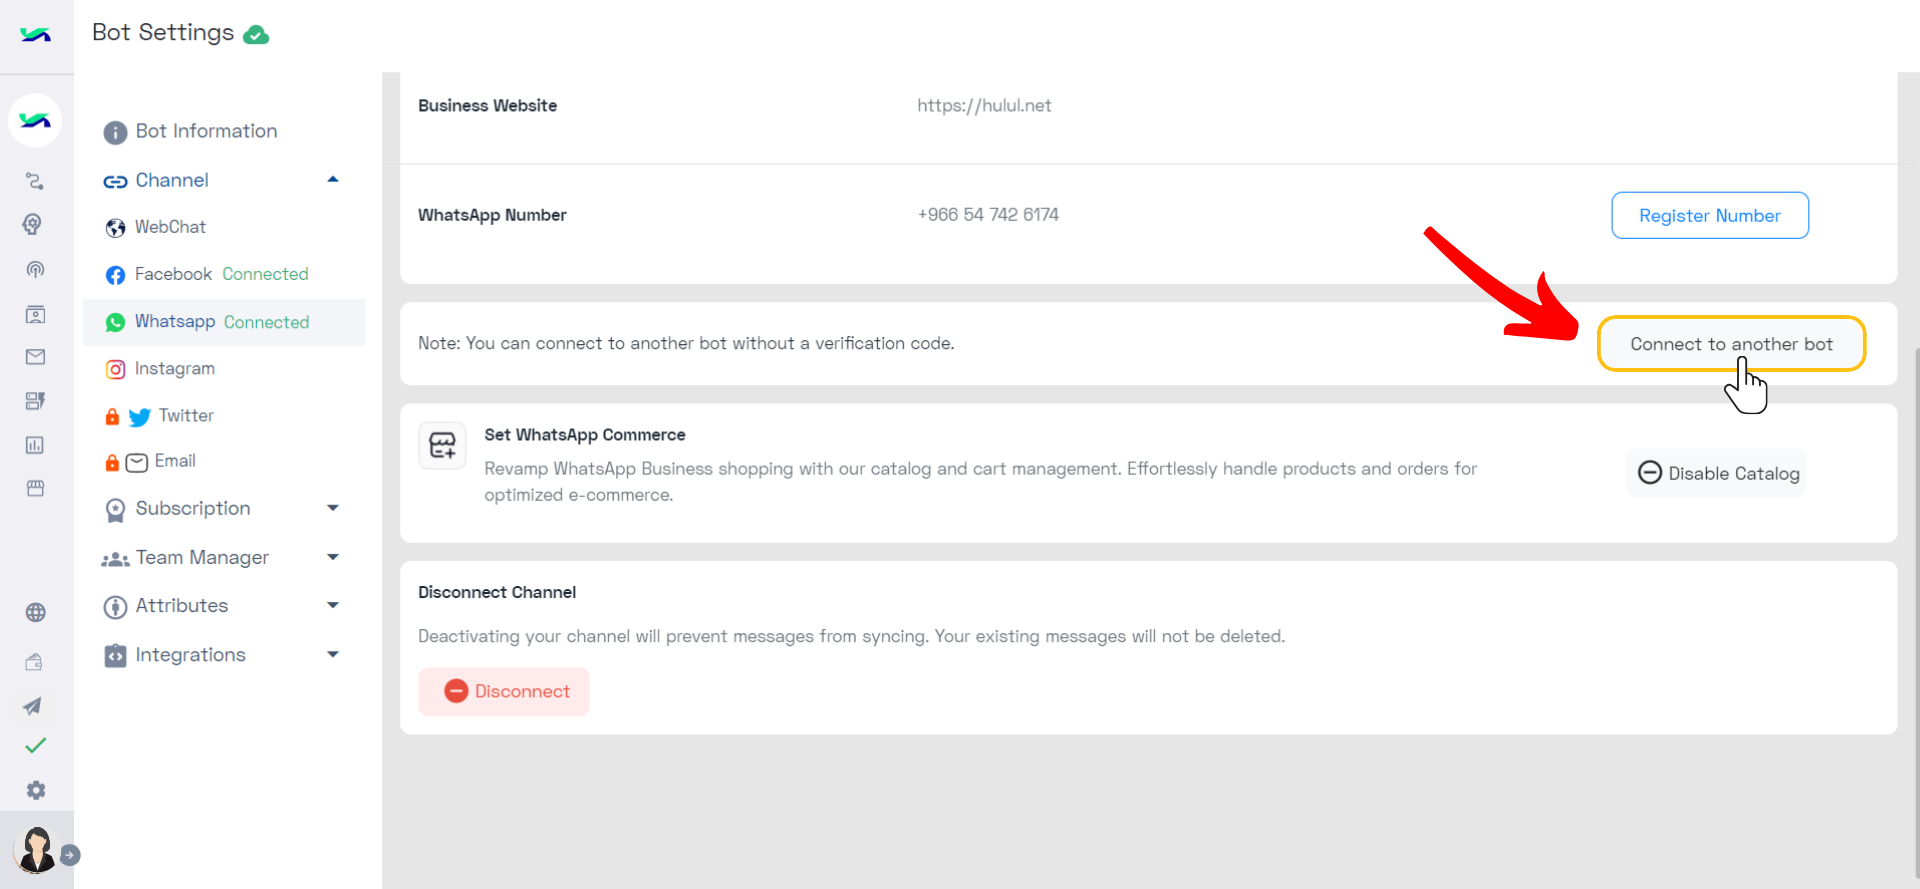Open the analytics chart sidebar icon

[x=35, y=445]
